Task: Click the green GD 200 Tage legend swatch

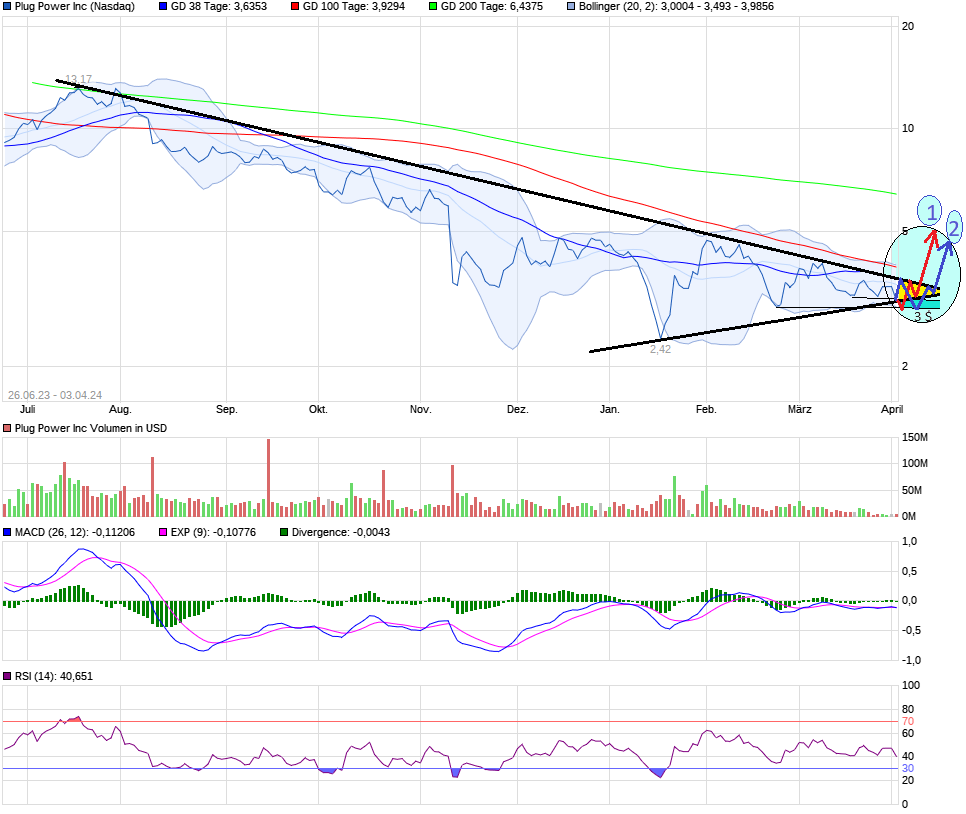Action: tap(432, 6)
